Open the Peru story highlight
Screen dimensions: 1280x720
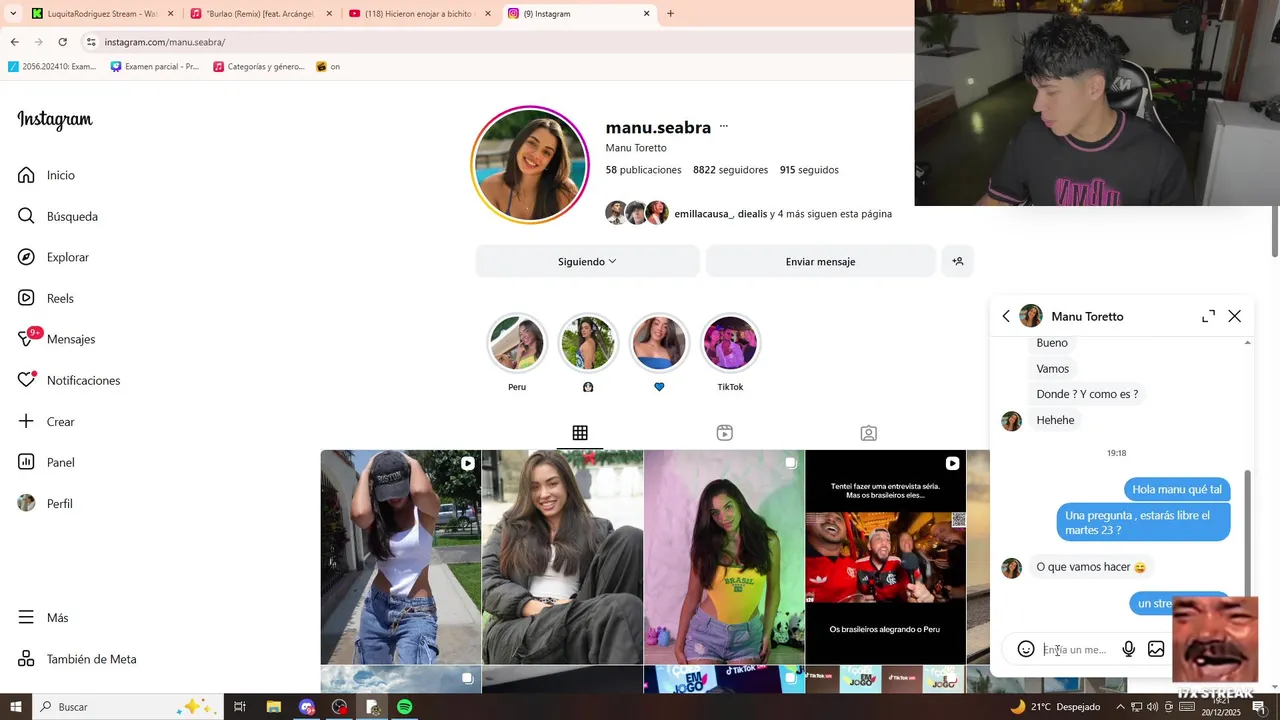pos(517,343)
